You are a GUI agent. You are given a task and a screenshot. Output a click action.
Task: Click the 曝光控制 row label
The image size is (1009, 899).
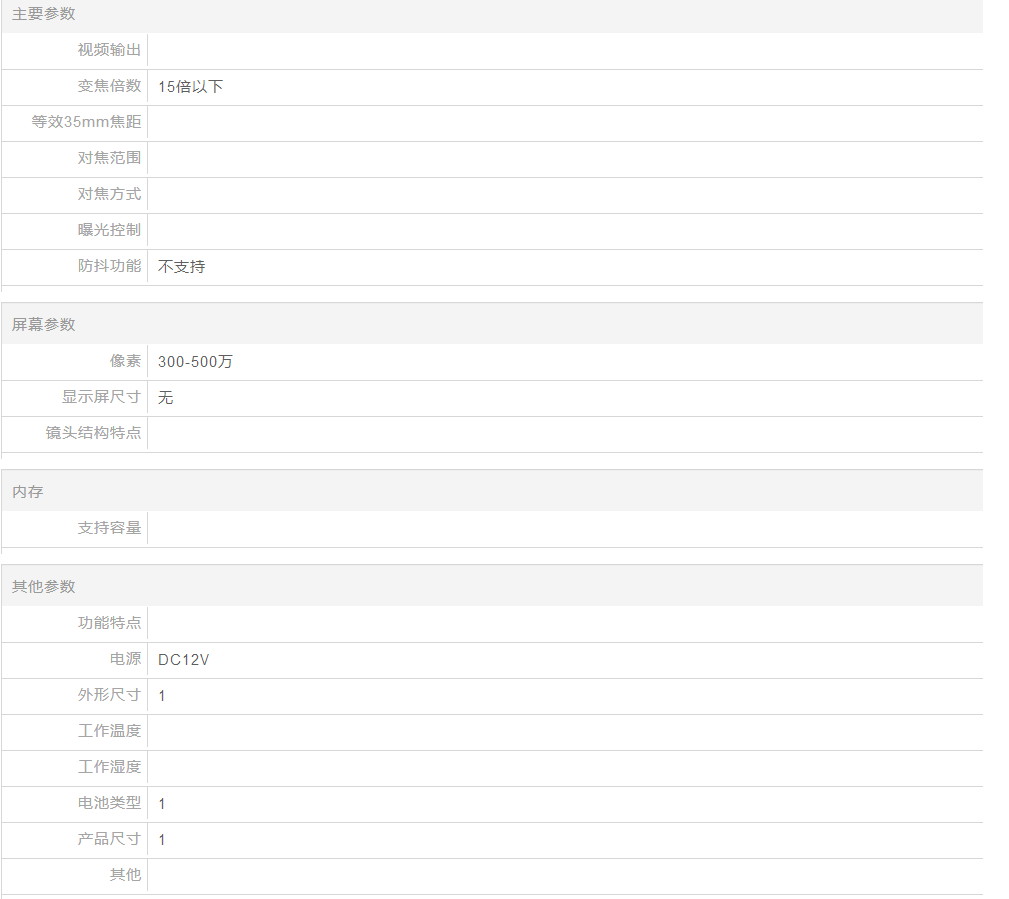click(x=109, y=230)
